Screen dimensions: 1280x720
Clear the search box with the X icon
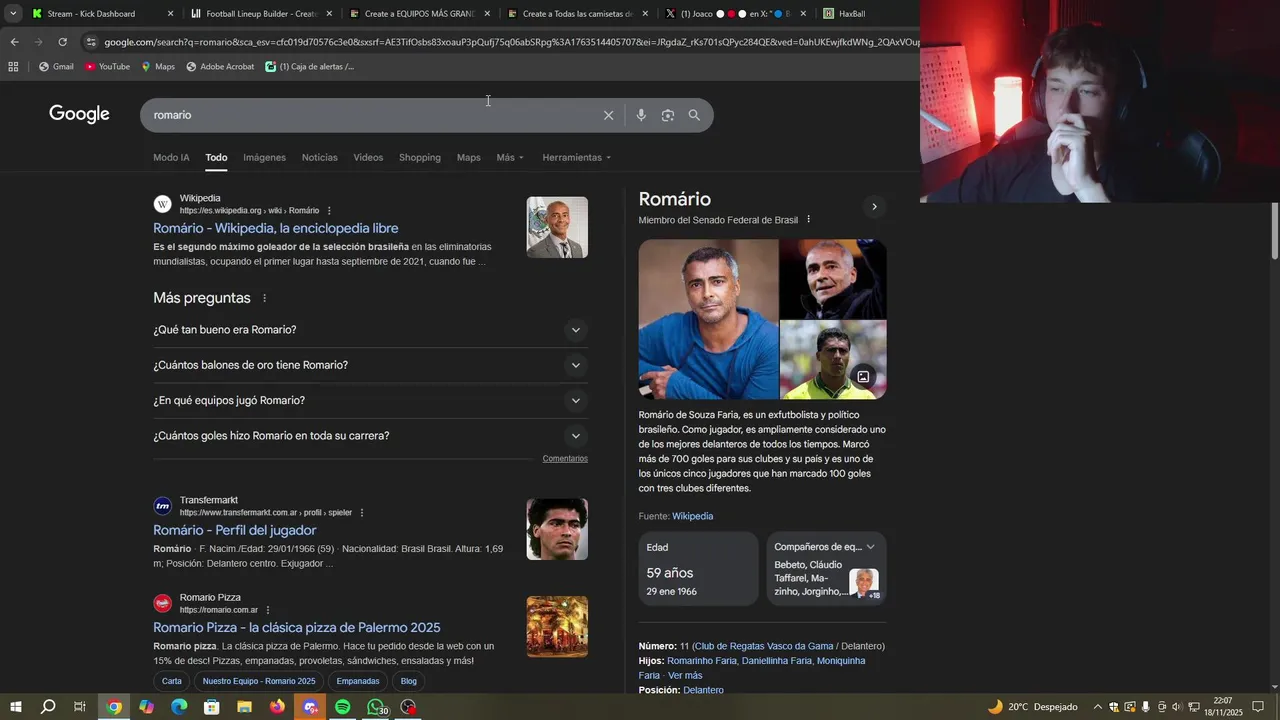[x=608, y=115]
